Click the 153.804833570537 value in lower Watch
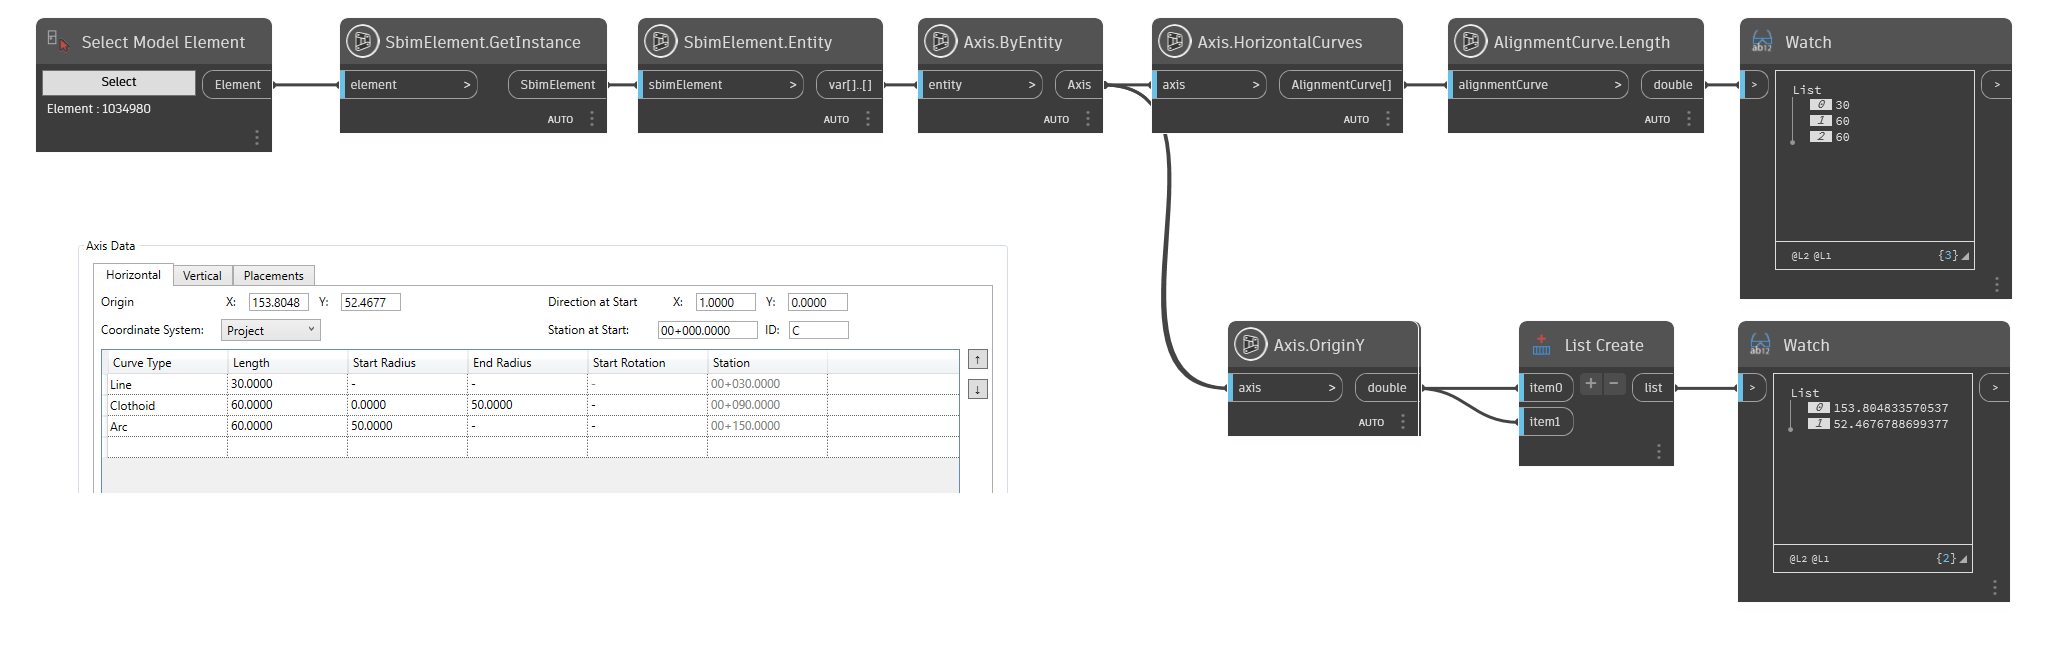2046x650 pixels. (1890, 408)
